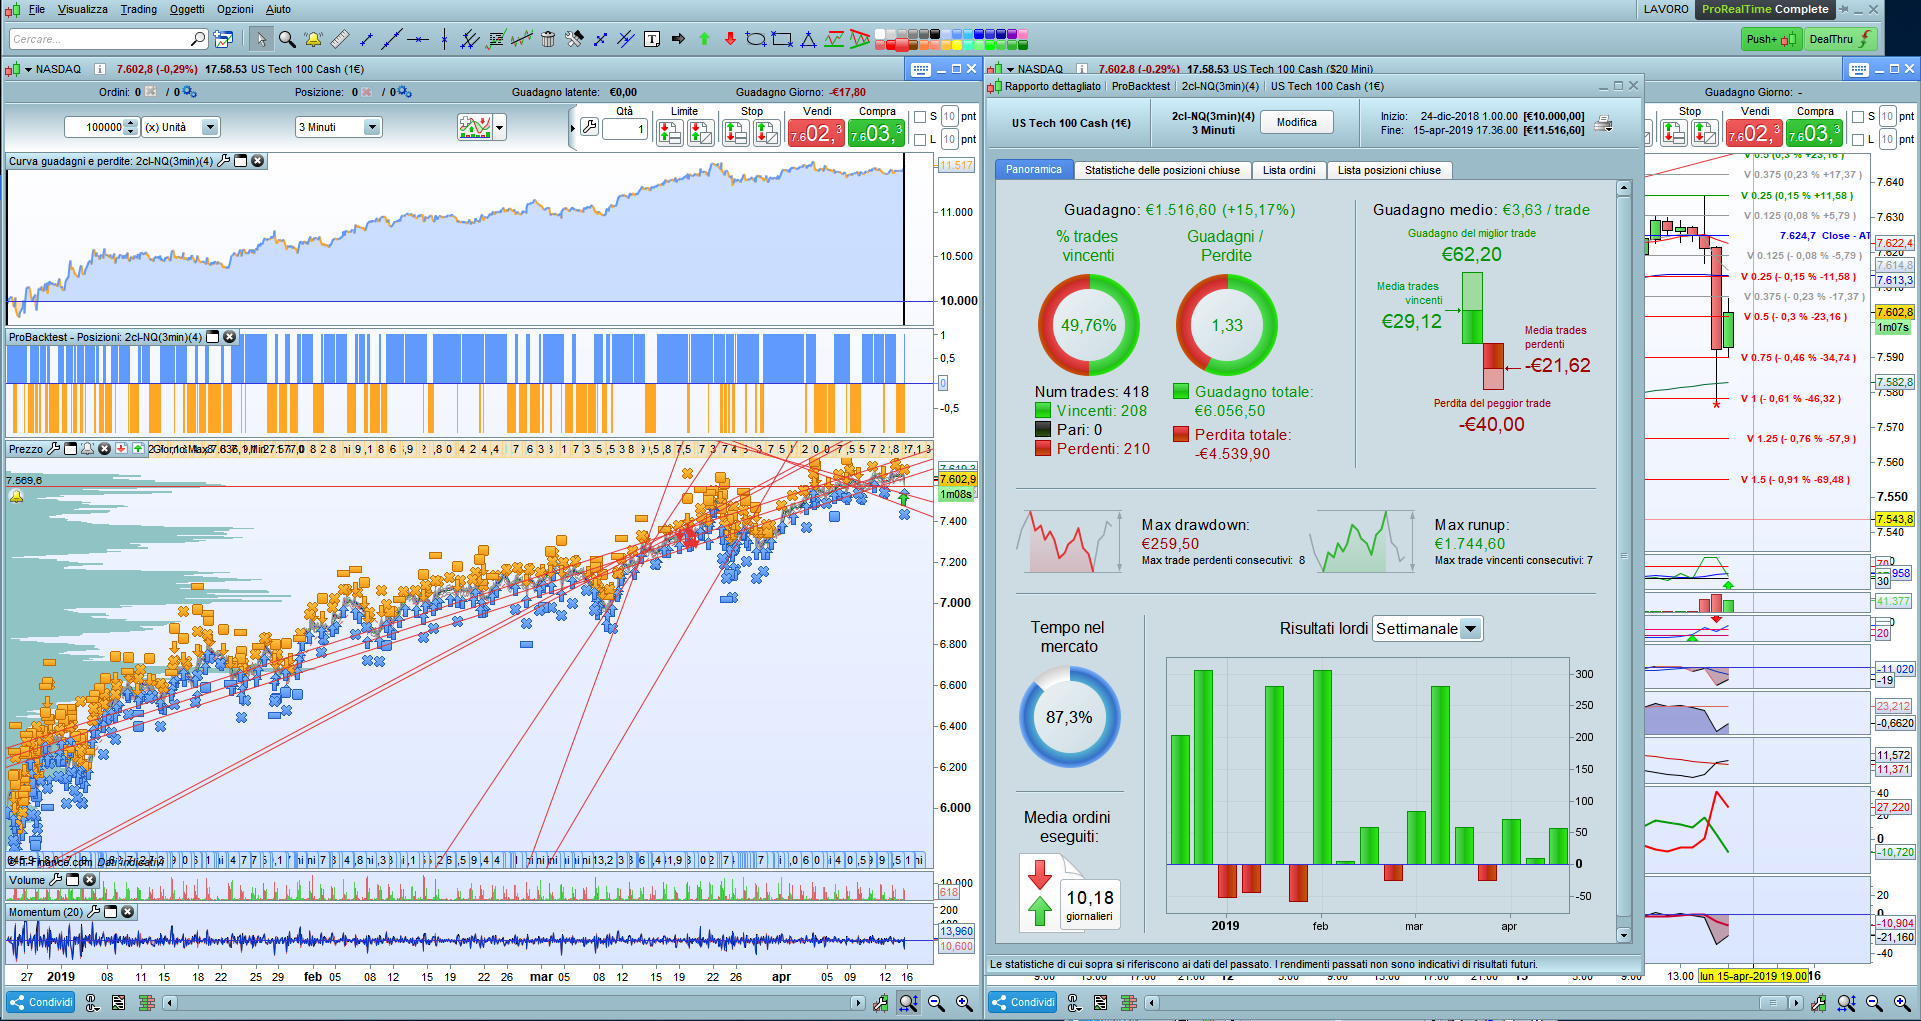Toggle the L limit checkbox in left chart
The height and width of the screenshot is (1021, 1921).
coord(920,139)
